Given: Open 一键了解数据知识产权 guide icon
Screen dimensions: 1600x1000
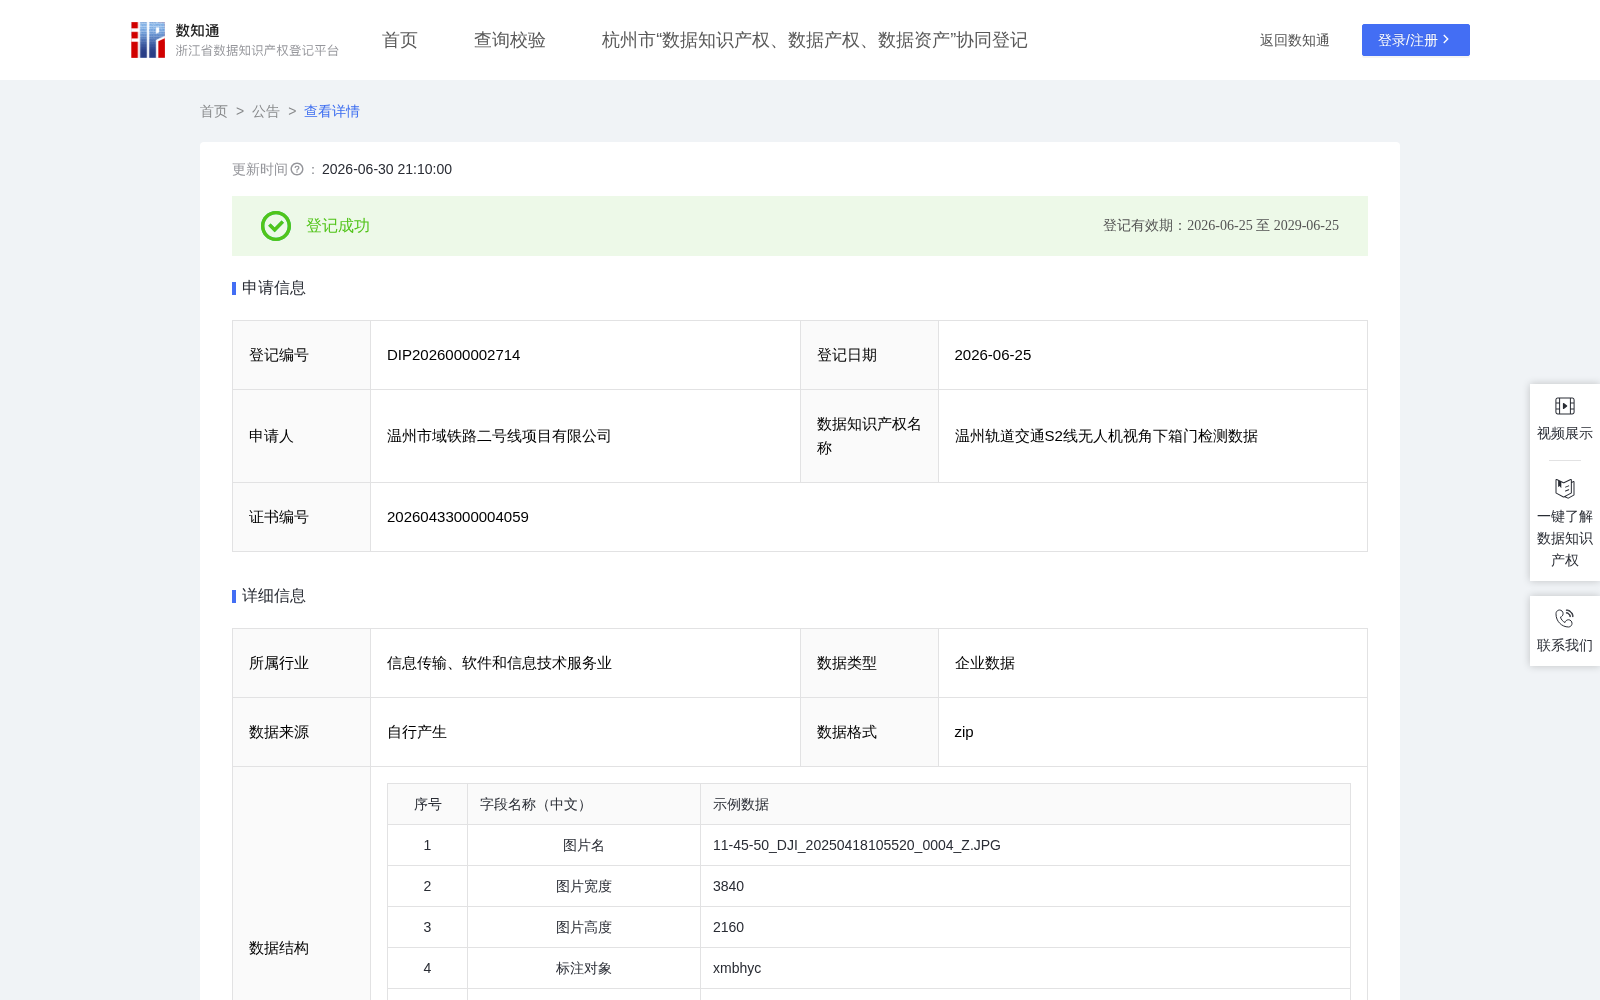Looking at the screenshot, I should click(1565, 488).
